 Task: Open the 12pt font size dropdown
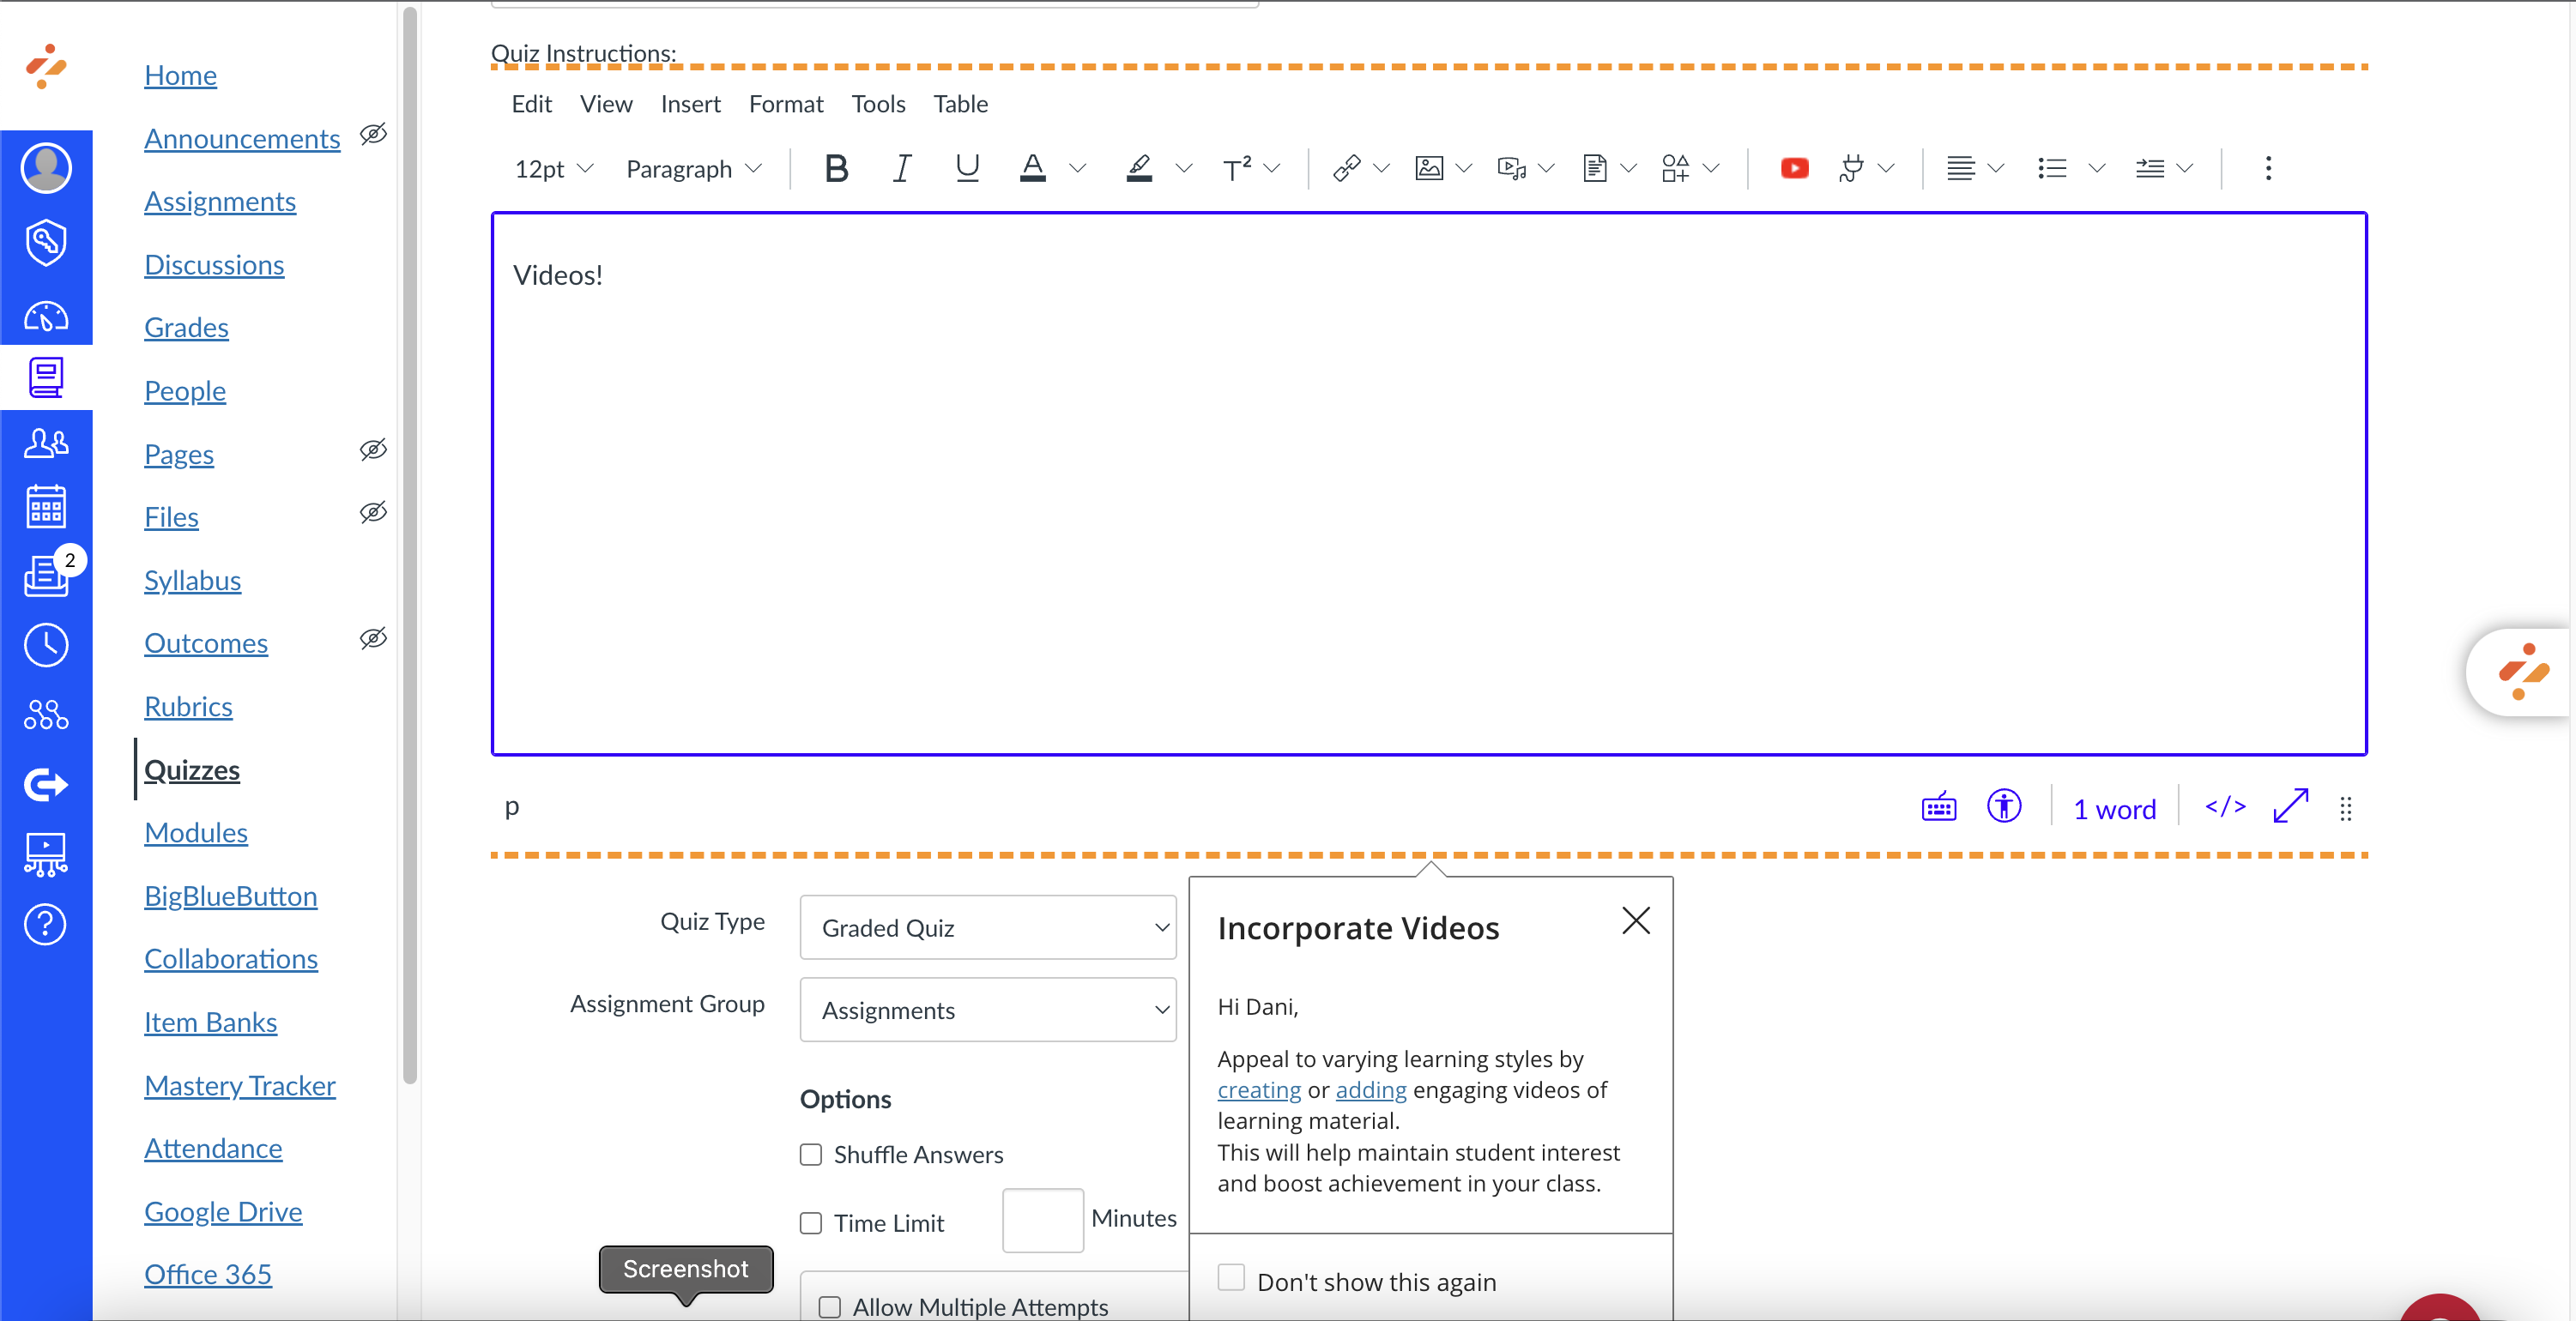553,168
